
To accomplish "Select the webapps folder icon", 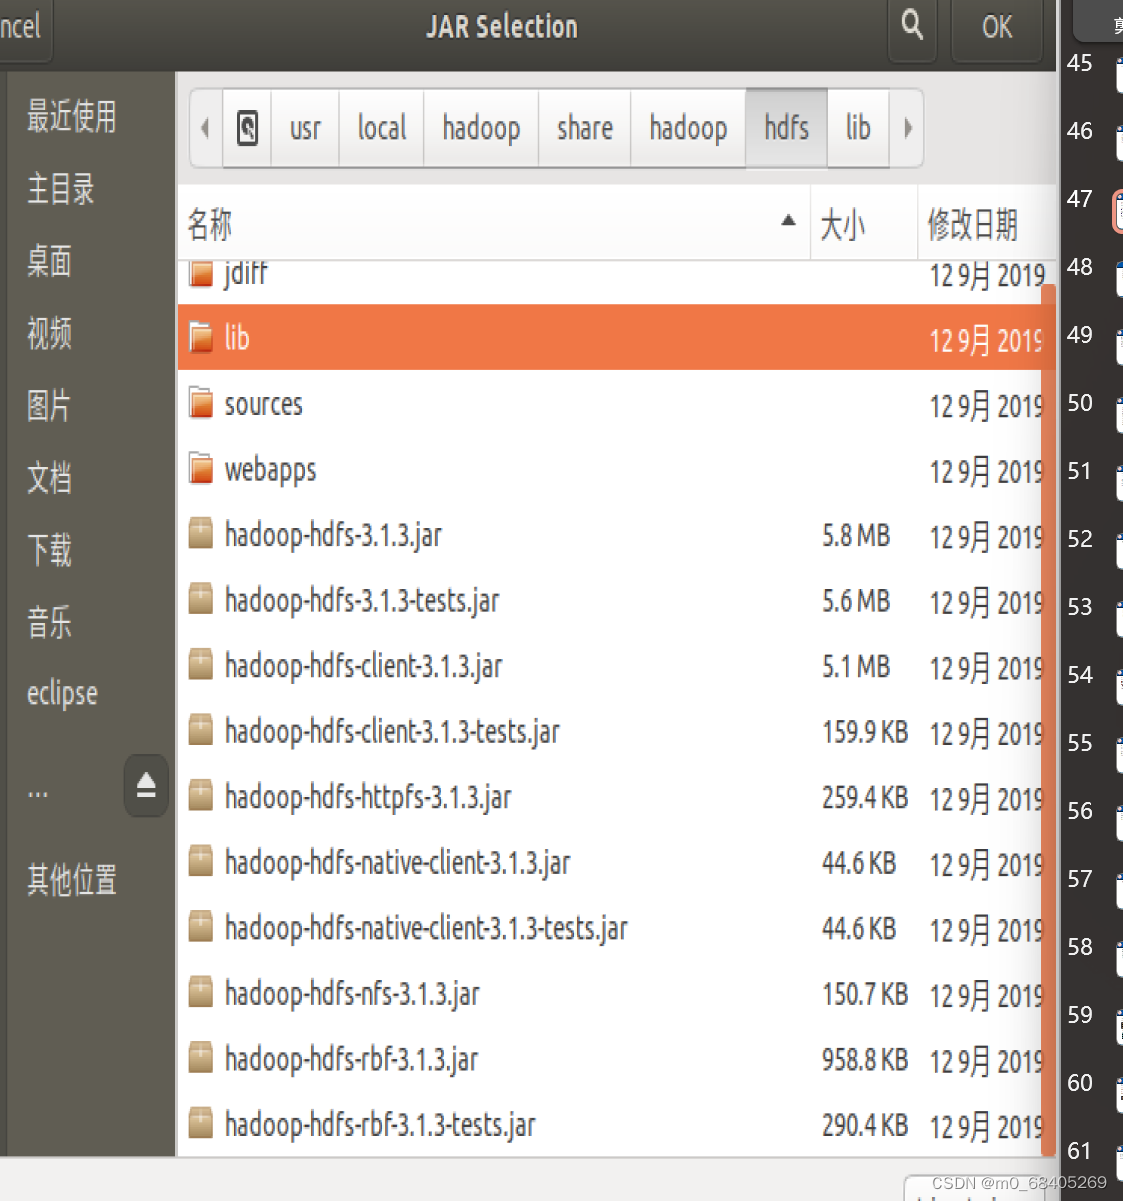I will point(201,468).
